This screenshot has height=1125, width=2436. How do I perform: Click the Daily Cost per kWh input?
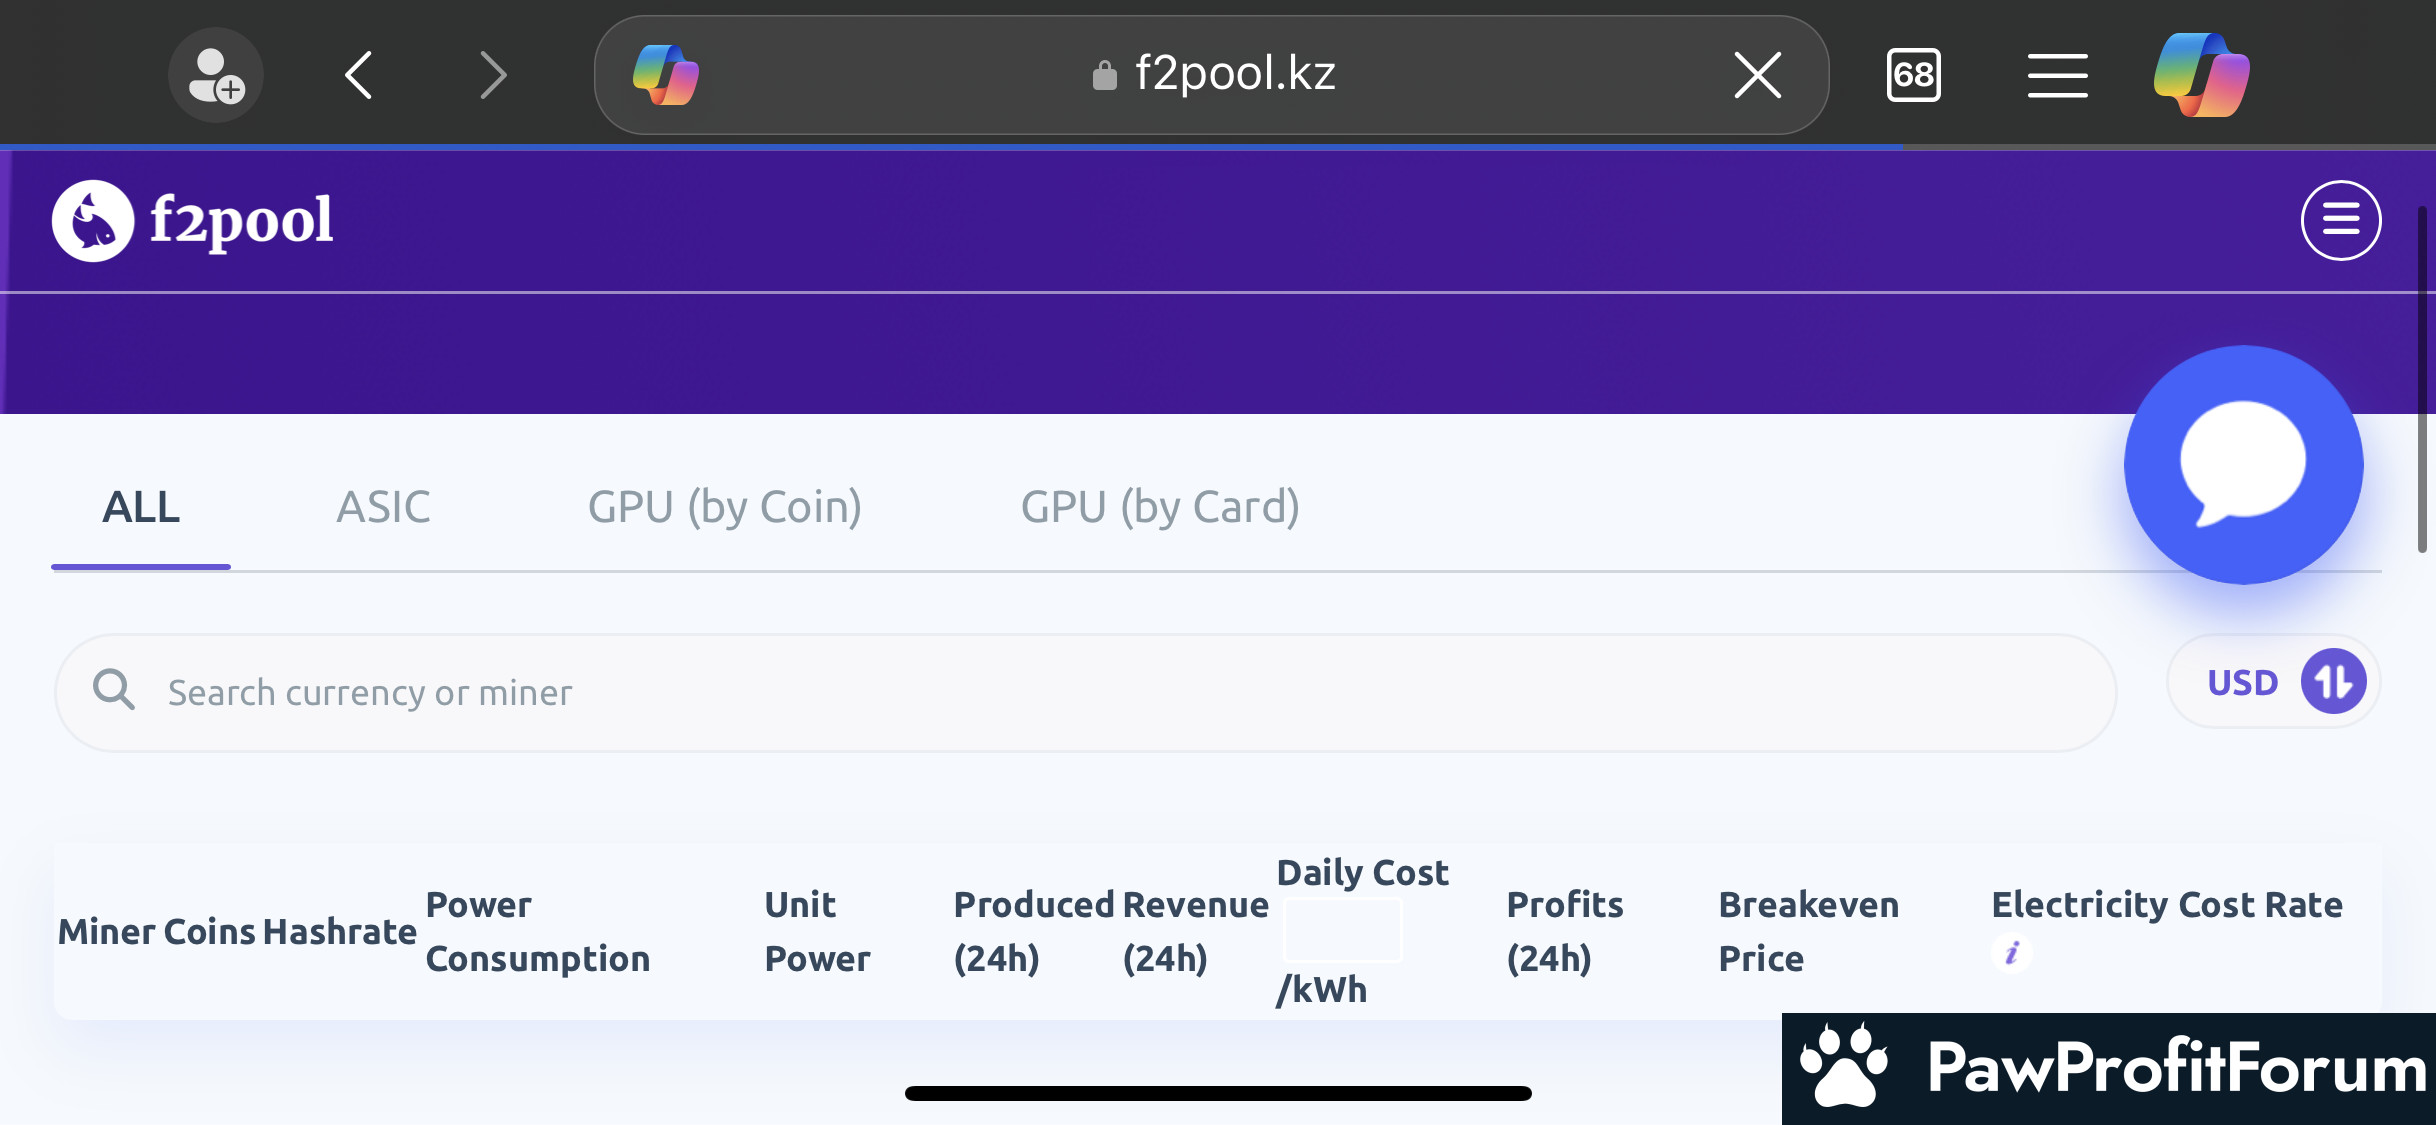coord(1342,930)
